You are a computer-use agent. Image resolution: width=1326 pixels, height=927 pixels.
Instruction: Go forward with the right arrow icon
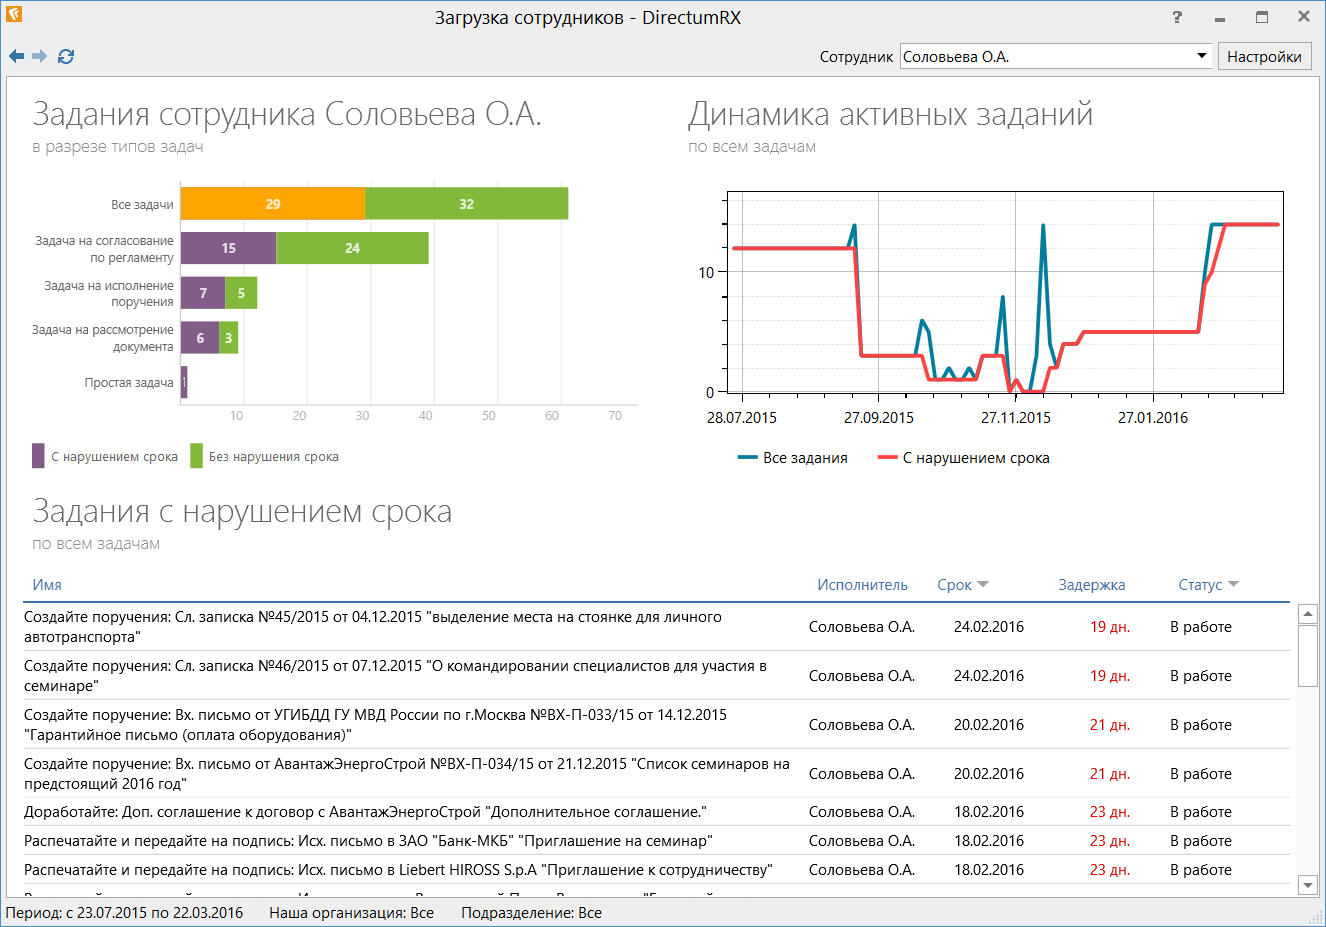pos(40,56)
